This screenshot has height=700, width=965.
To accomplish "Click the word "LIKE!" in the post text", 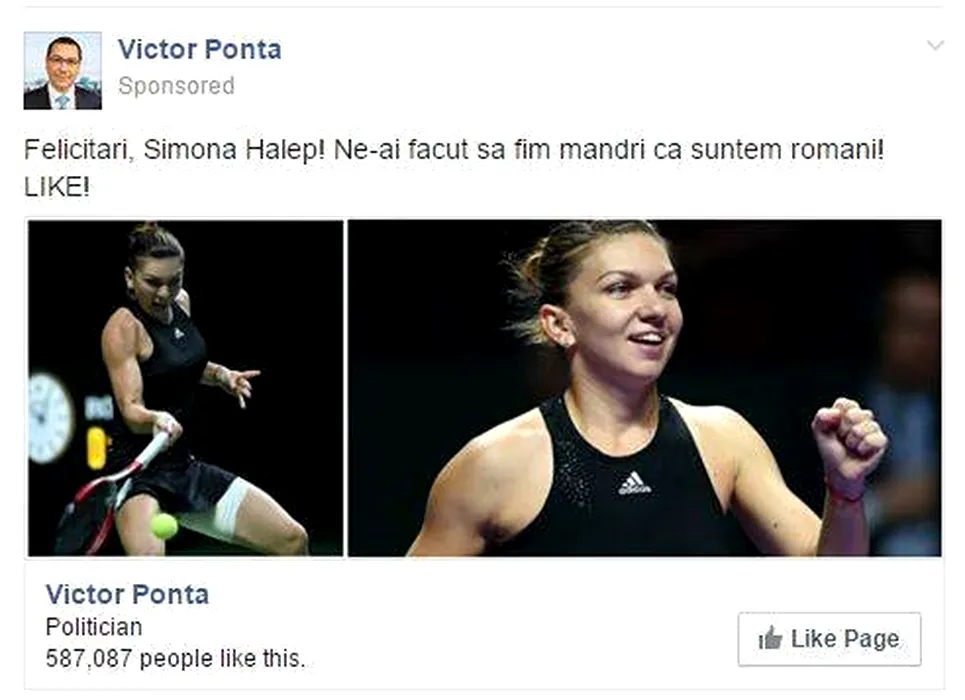I will click(57, 187).
